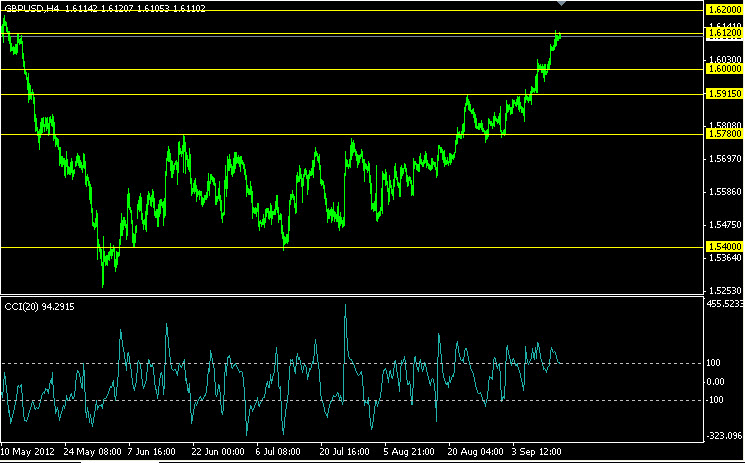Click the 3 Sep 12:00 time label
Image resolution: width=745 pixels, height=463 pixels.
tap(537, 451)
